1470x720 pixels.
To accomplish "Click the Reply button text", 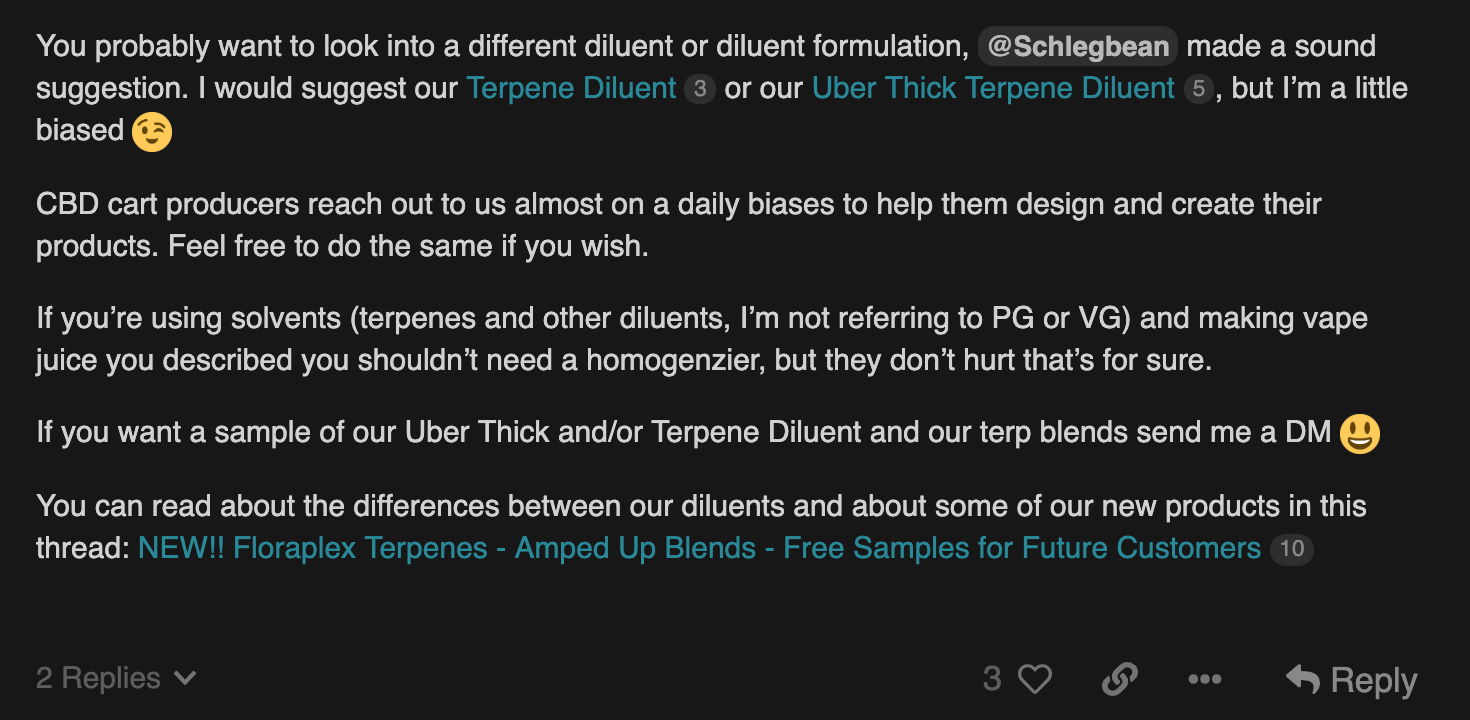I will [x=1374, y=680].
